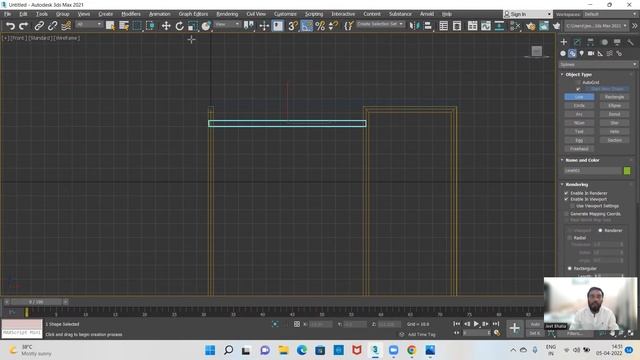Viewport: 640px width, 360px height.
Task: Select the Bind to Space Warp tool
Action: click(x=66, y=26)
